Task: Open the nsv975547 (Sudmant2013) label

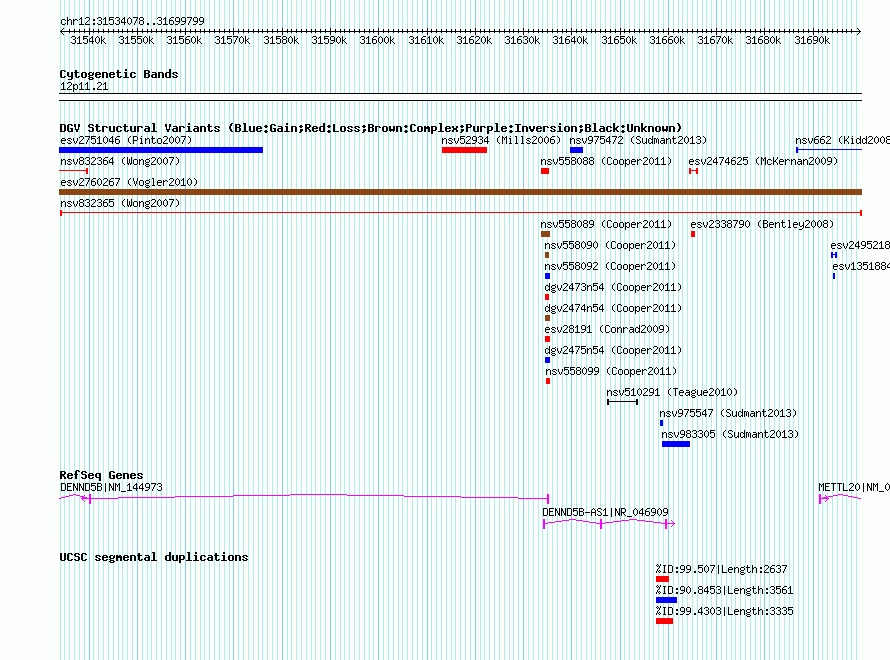Action: click(x=728, y=413)
